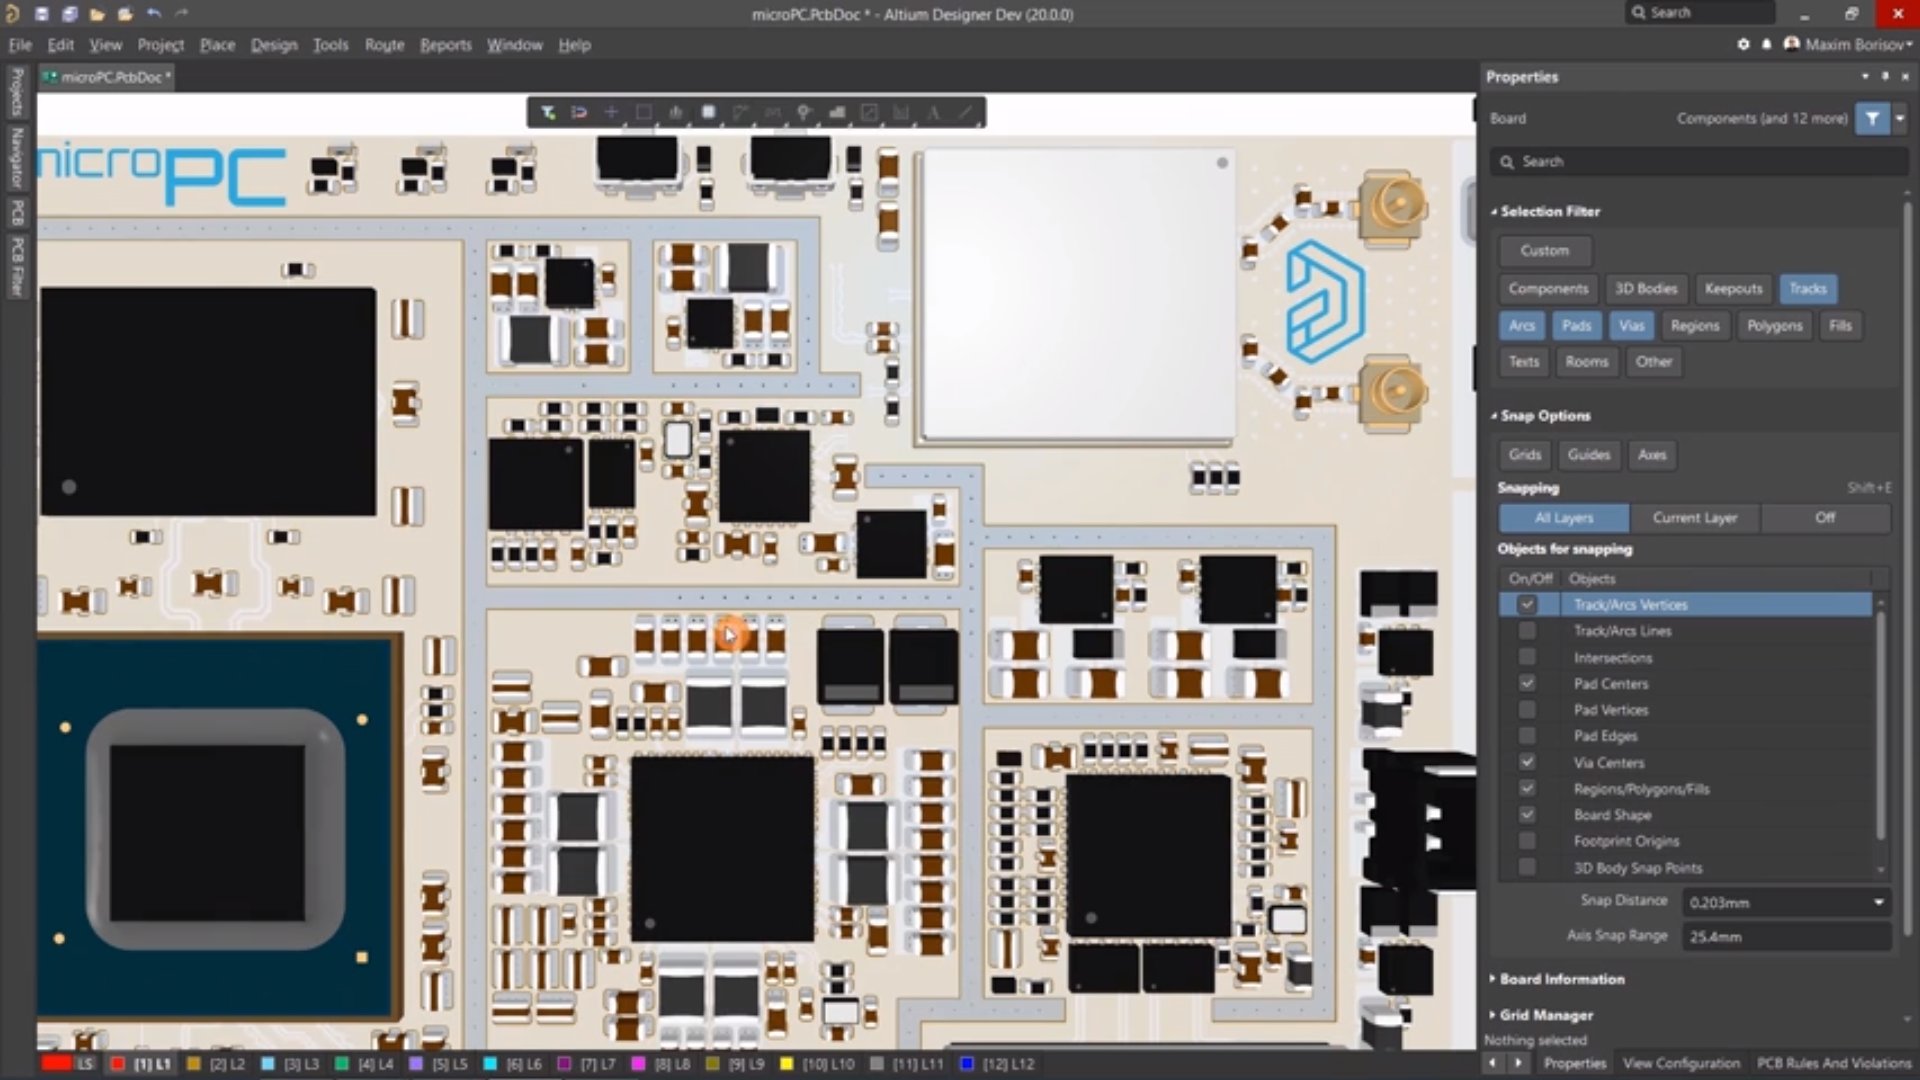Click the notifications bell icon
1920x1080 pixels.
[x=1766, y=45]
